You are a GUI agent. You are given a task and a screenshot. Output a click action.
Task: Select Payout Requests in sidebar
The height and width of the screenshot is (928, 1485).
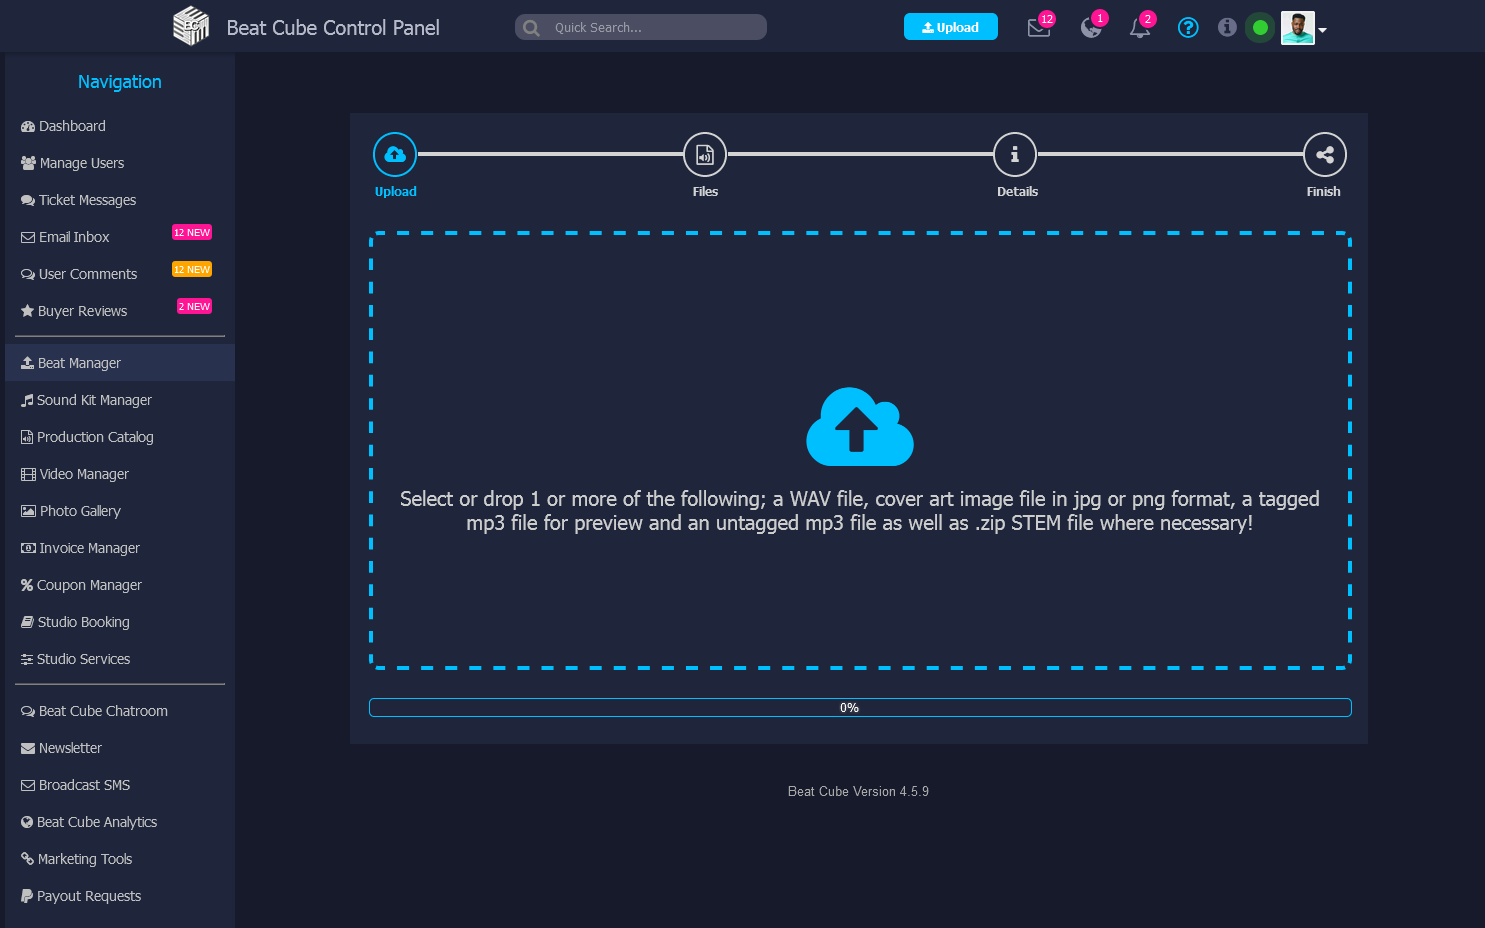[x=89, y=896]
